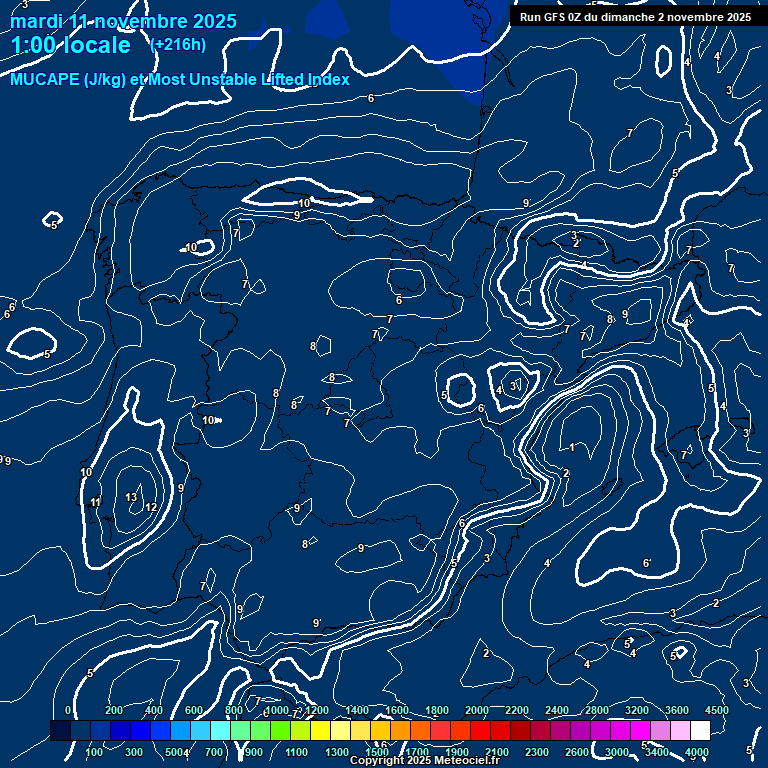Click the legend value '600'
The image size is (768, 768).
point(193,710)
